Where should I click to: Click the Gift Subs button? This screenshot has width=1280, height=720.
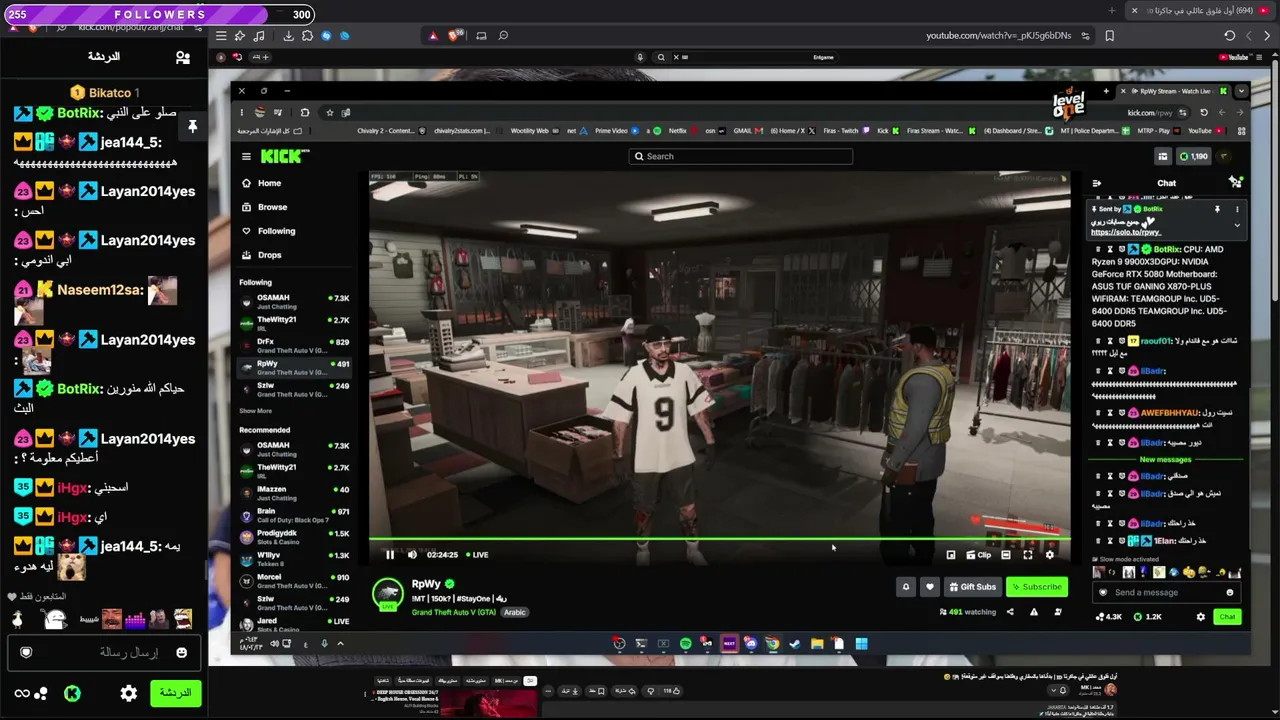click(x=972, y=587)
